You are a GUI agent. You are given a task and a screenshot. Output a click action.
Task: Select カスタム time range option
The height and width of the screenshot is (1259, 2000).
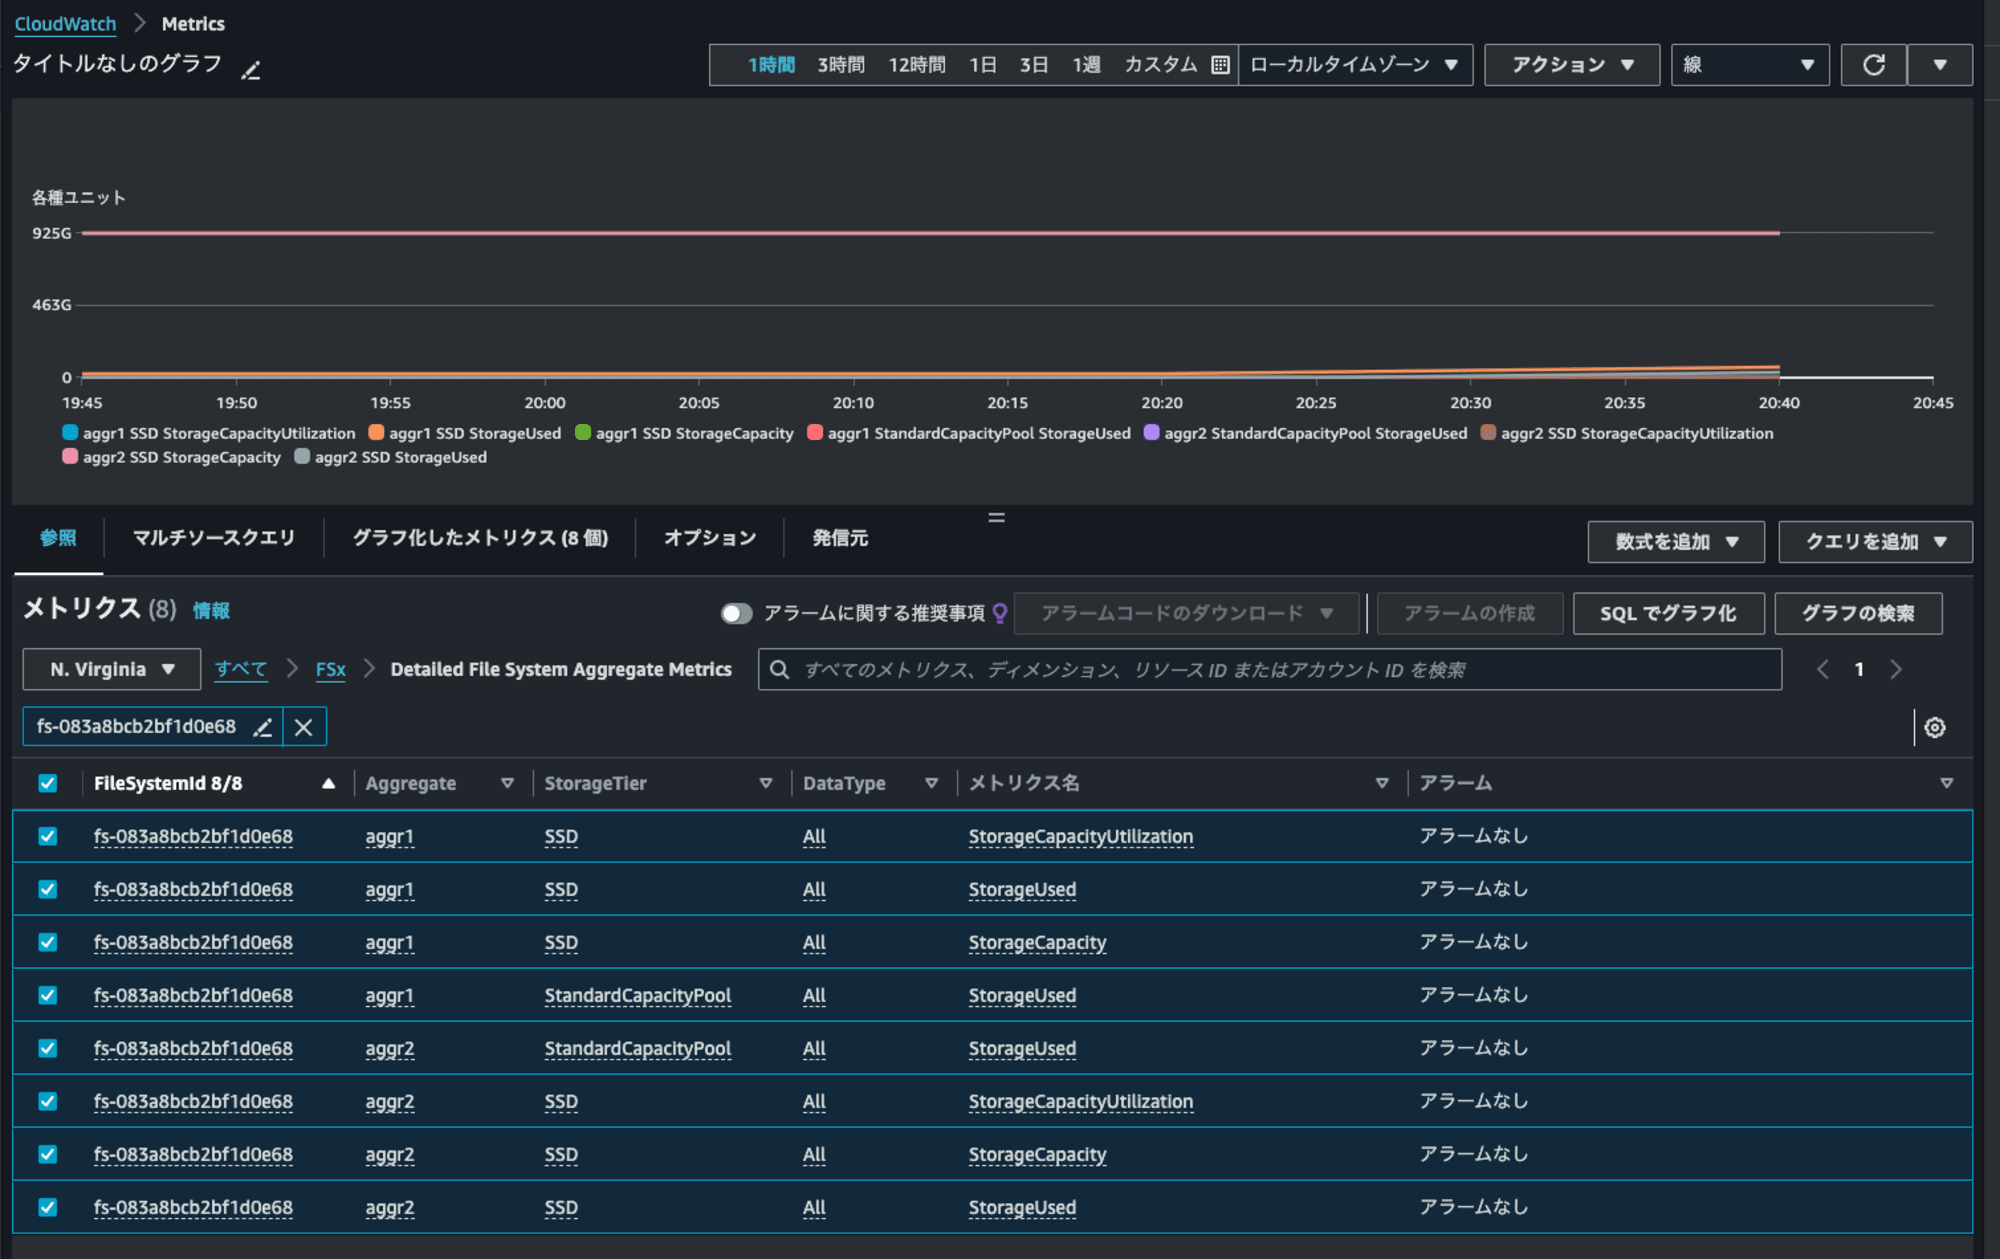[x=1161, y=65]
